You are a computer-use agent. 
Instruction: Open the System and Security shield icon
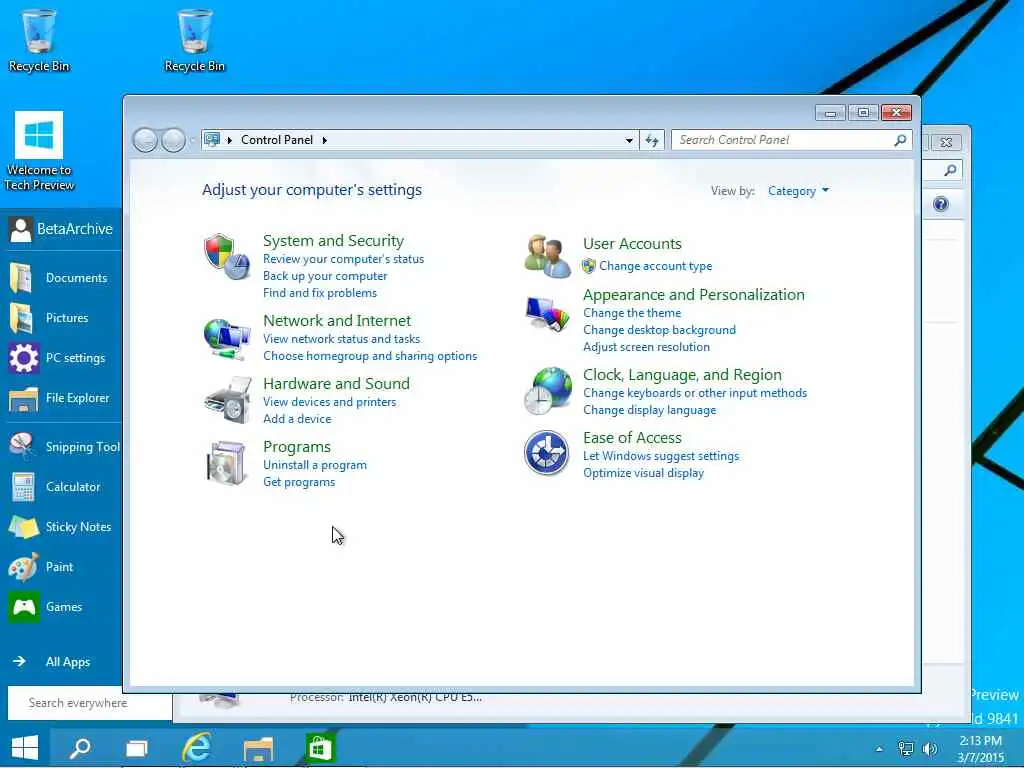(x=227, y=257)
